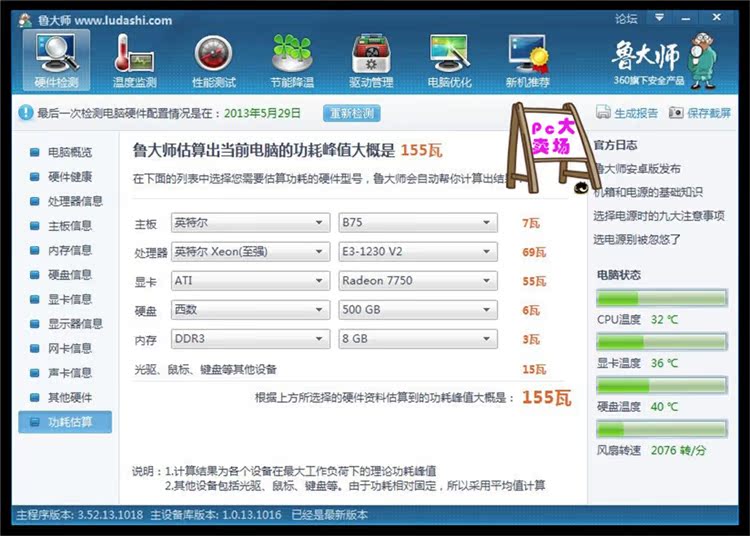Open 性能测试 performance test gauge icon
The height and width of the screenshot is (536, 750).
point(213,60)
